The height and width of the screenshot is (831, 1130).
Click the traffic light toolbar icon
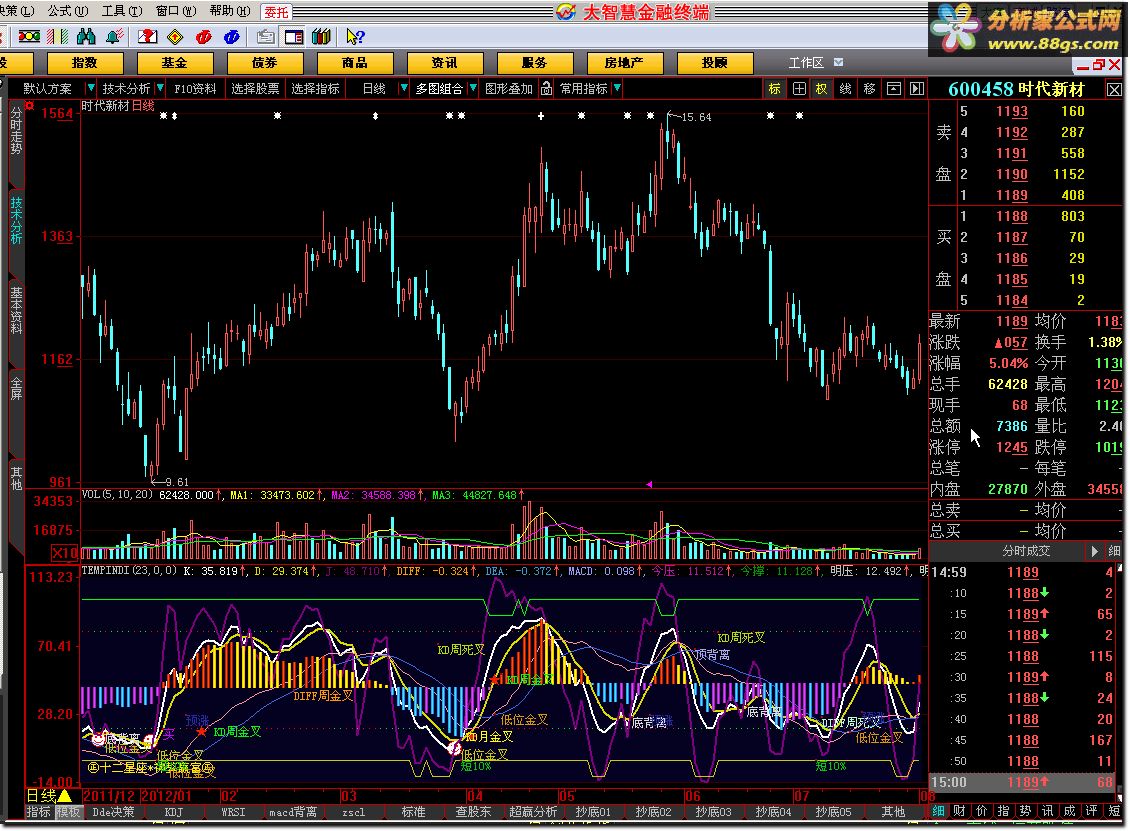29,36
